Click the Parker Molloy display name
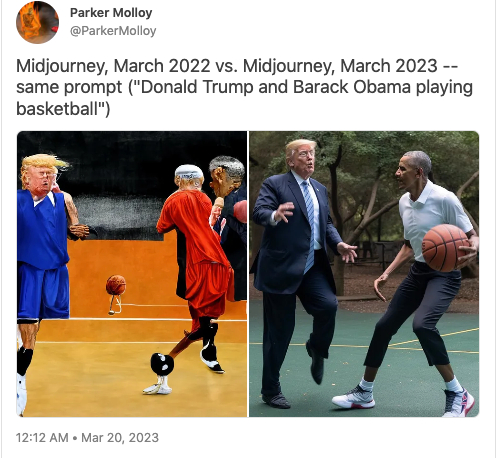Image resolution: width=497 pixels, height=458 pixels. click(x=111, y=13)
